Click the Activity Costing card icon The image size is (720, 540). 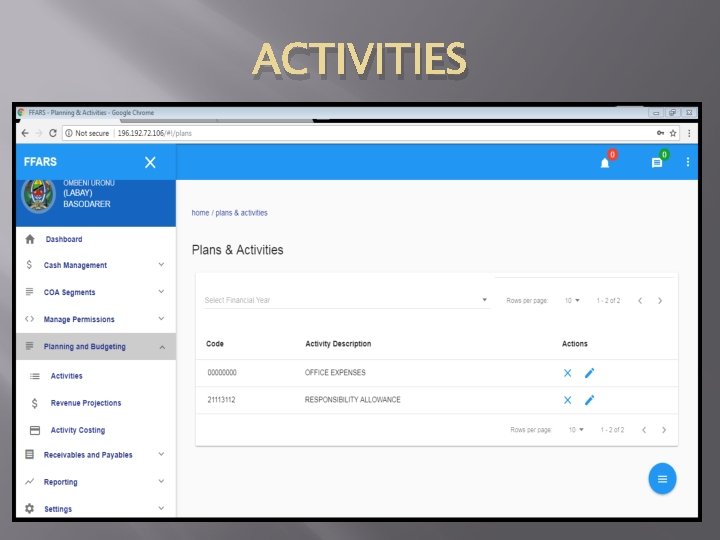[35, 430]
